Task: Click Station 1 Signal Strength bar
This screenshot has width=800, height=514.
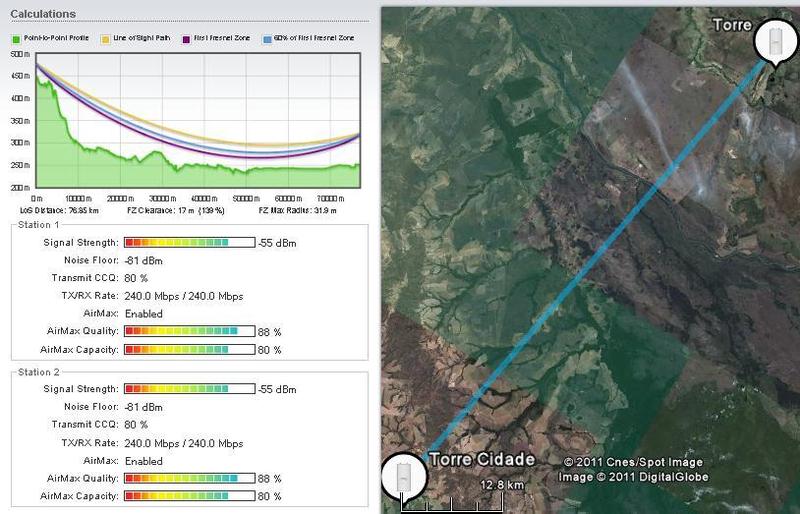Action: click(190, 242)
